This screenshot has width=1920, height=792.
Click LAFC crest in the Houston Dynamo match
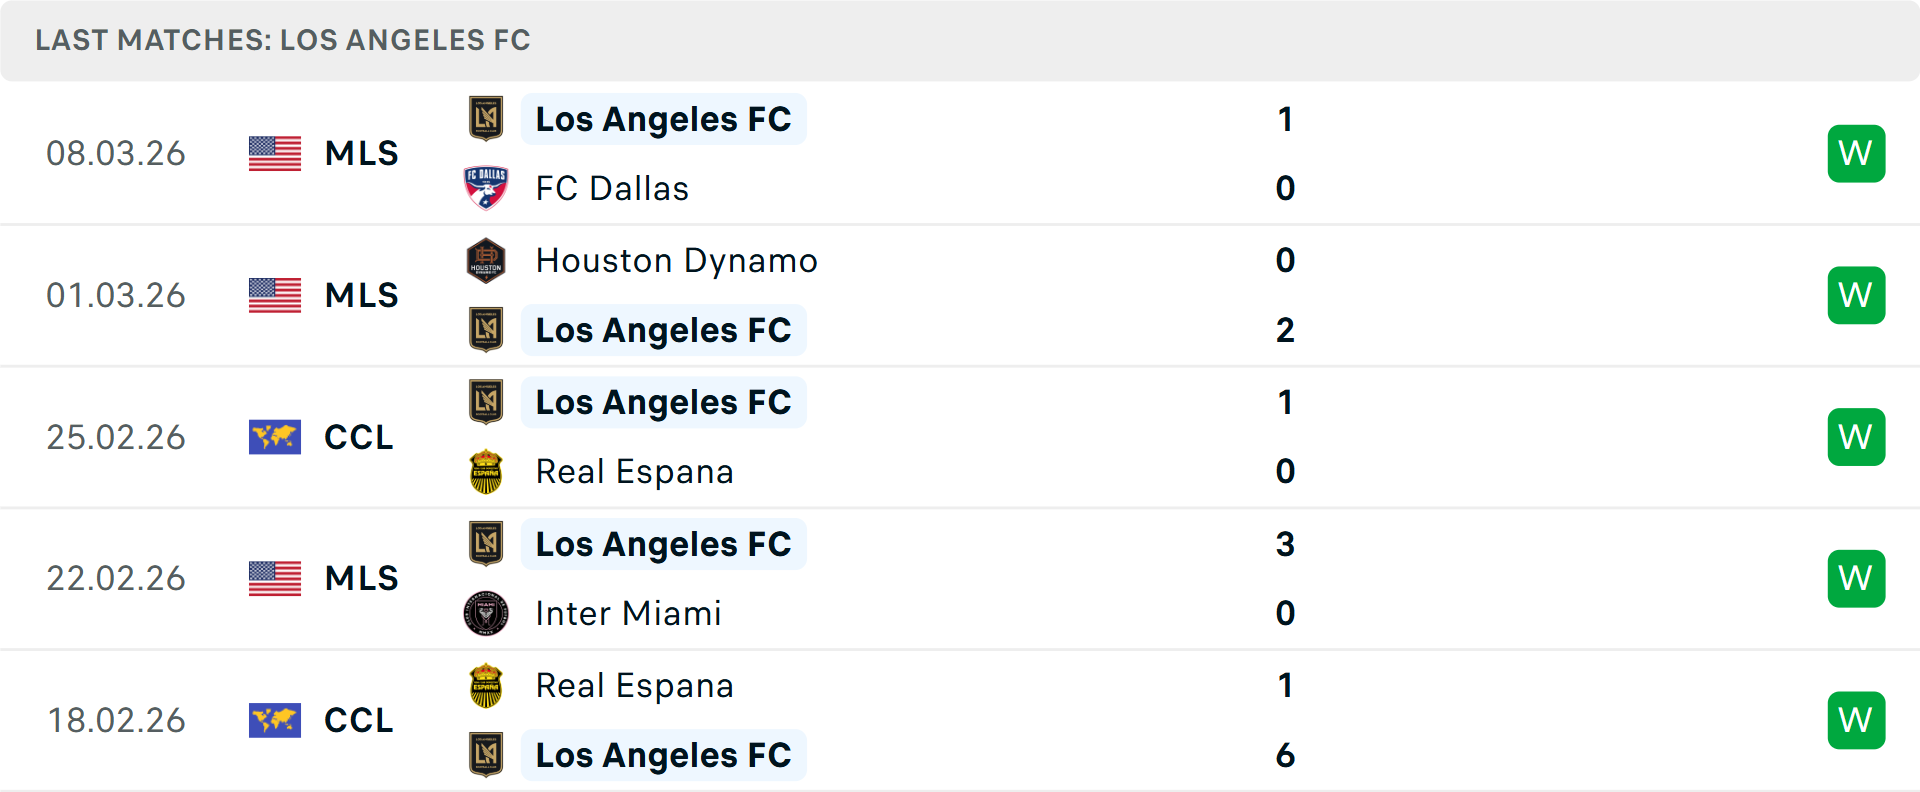486,330
